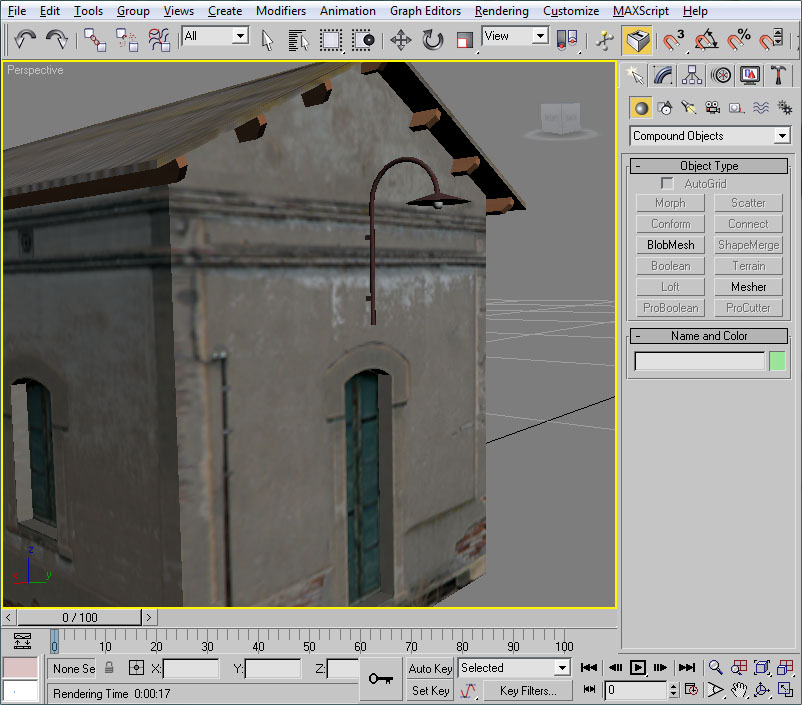Click the green object color swatch
Image resolution: width=802 pixels, height=705 pixels.
coord(777,362)
